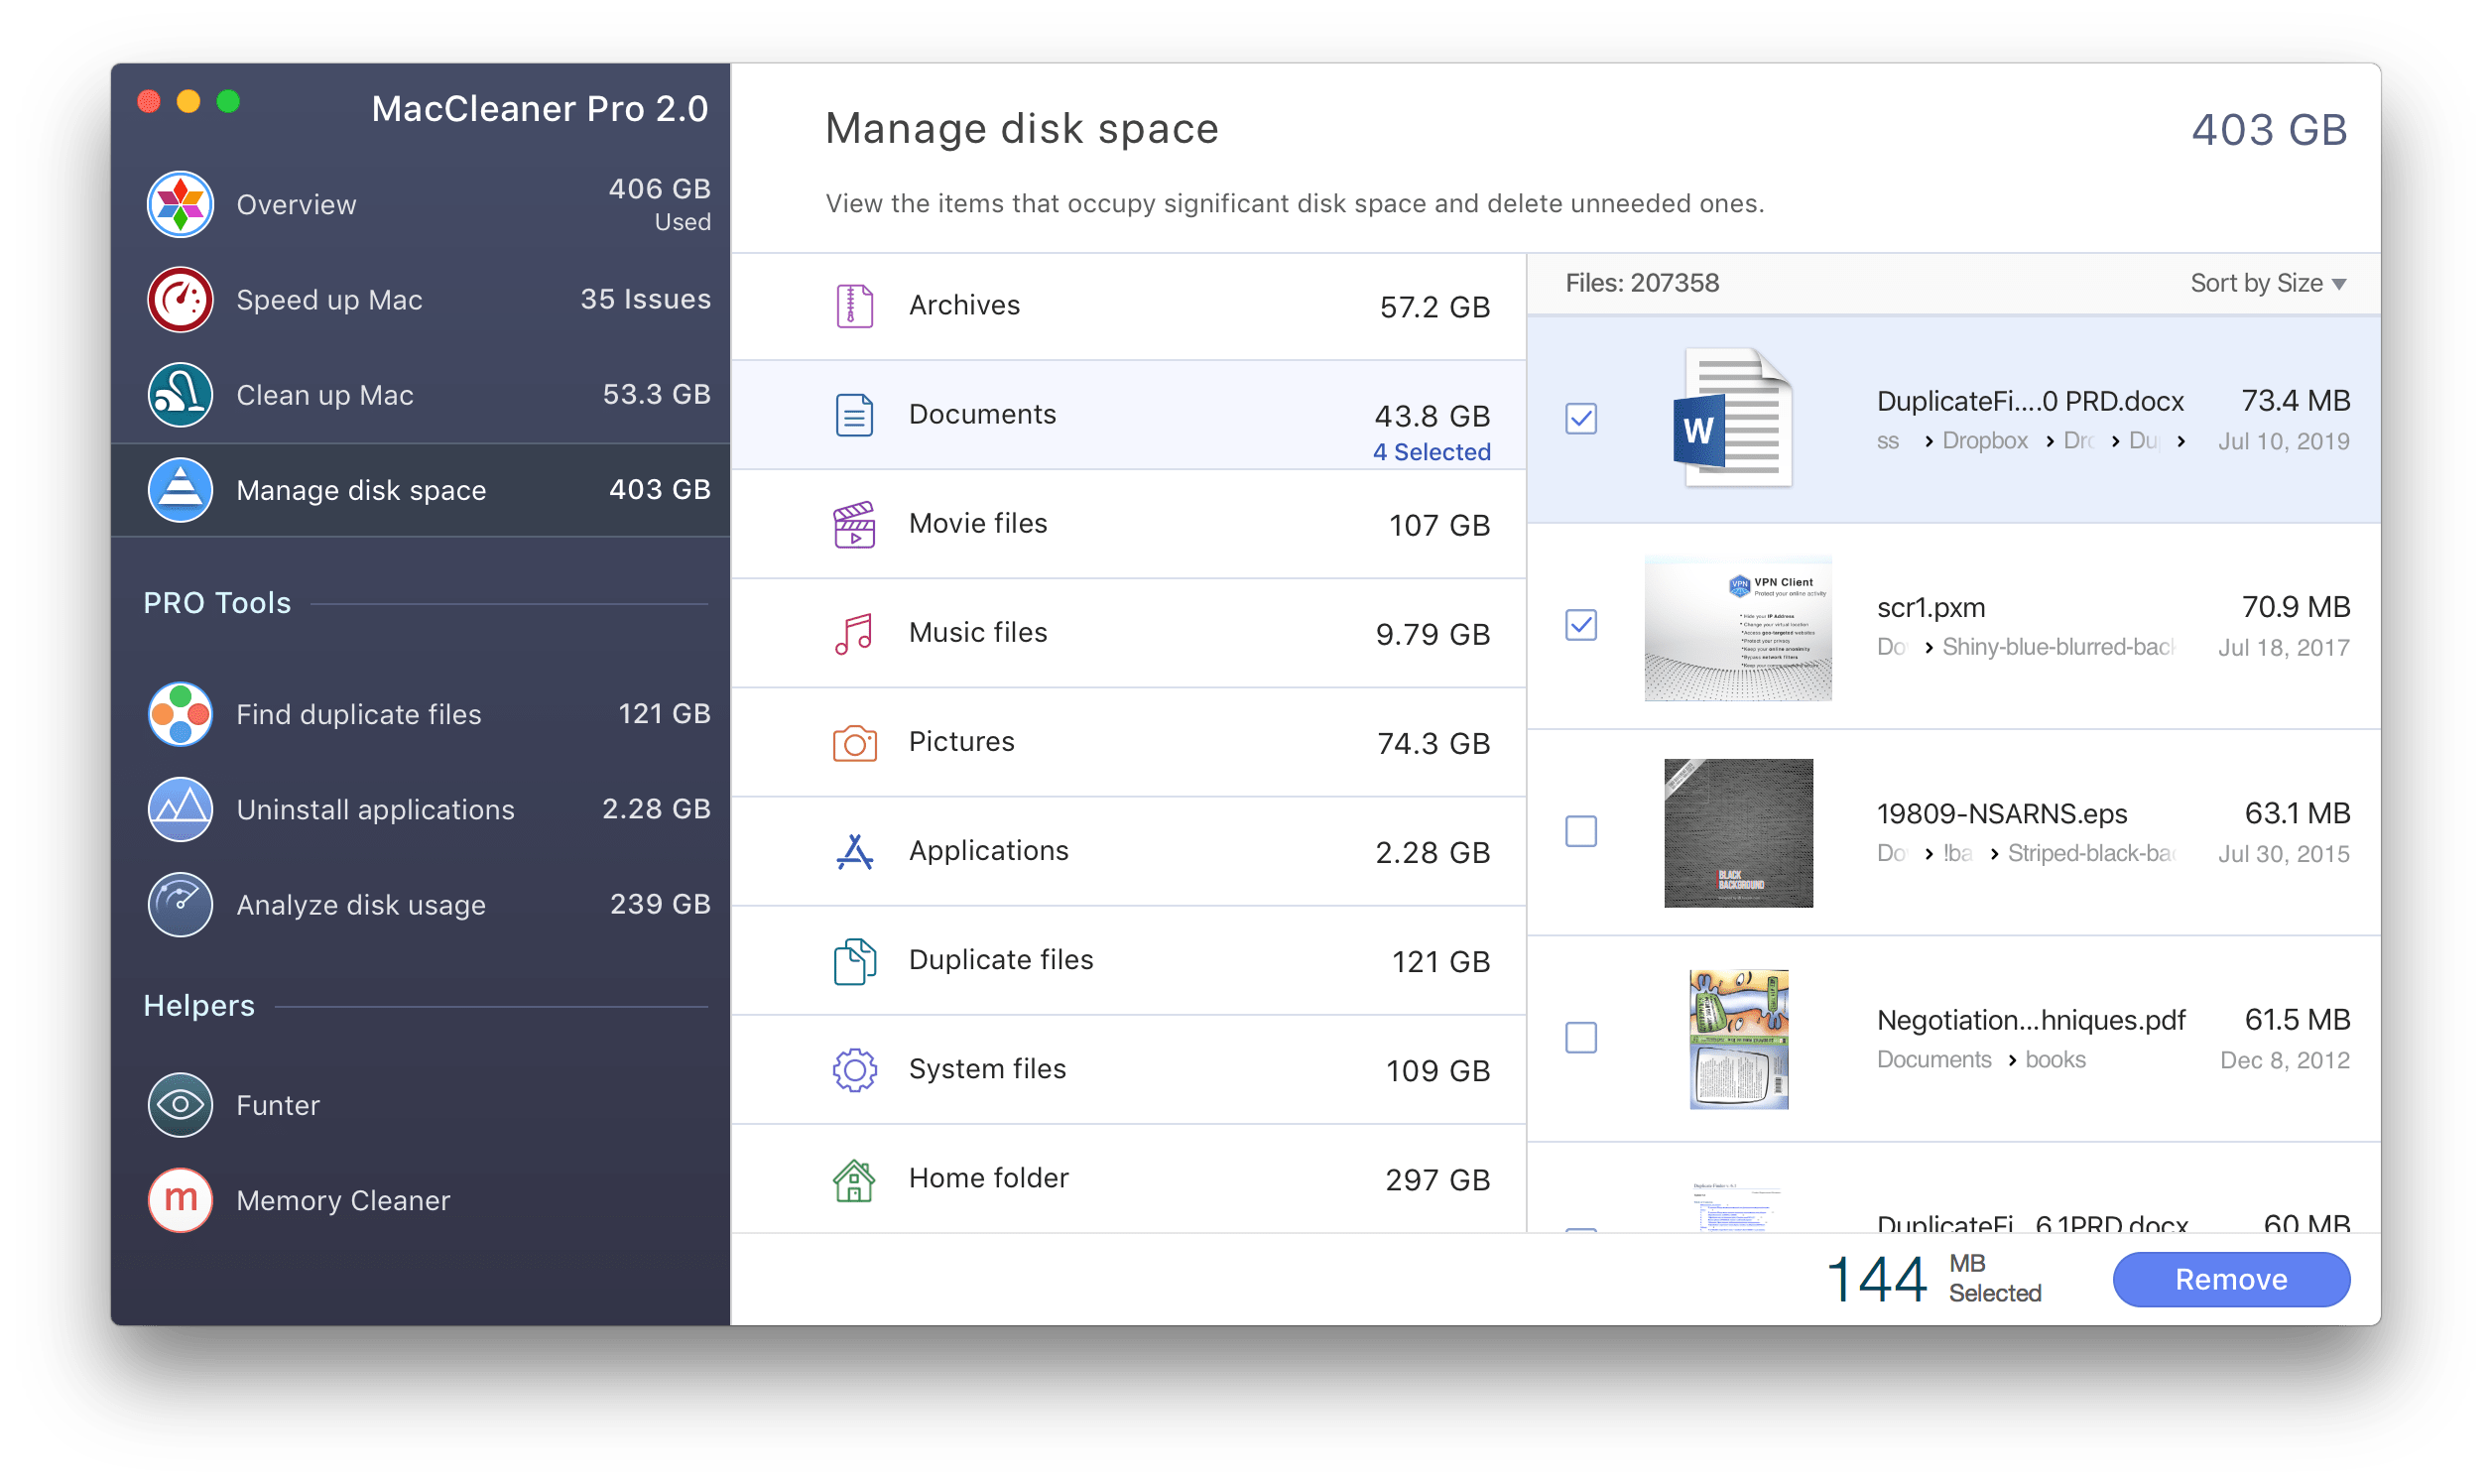Check the 19809-NSARNS.eps checkbox
Viewport: 2492px width, 1484px height.
(x=1581, y=831)
